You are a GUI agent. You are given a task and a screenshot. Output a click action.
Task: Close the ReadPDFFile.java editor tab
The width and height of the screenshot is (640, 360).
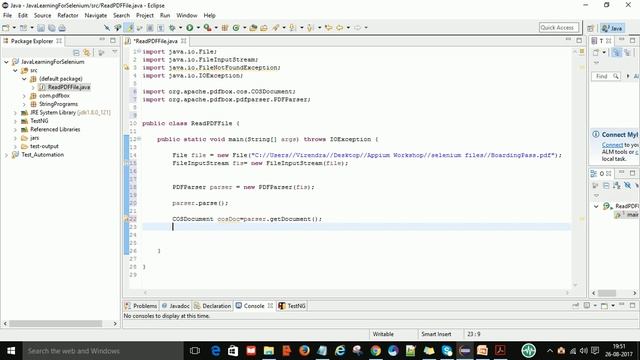pyautogui.click(x=184, y=41)
